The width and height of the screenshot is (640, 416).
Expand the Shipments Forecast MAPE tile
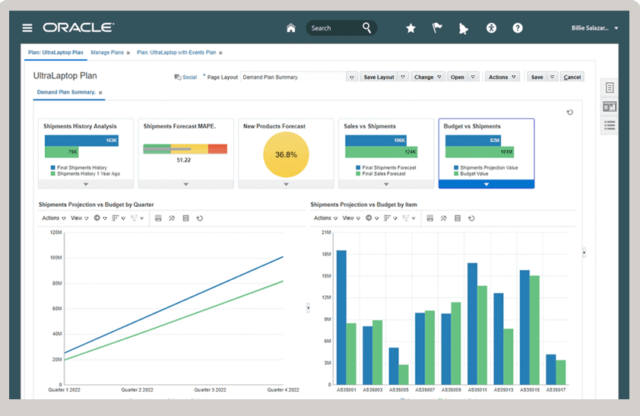186,185
